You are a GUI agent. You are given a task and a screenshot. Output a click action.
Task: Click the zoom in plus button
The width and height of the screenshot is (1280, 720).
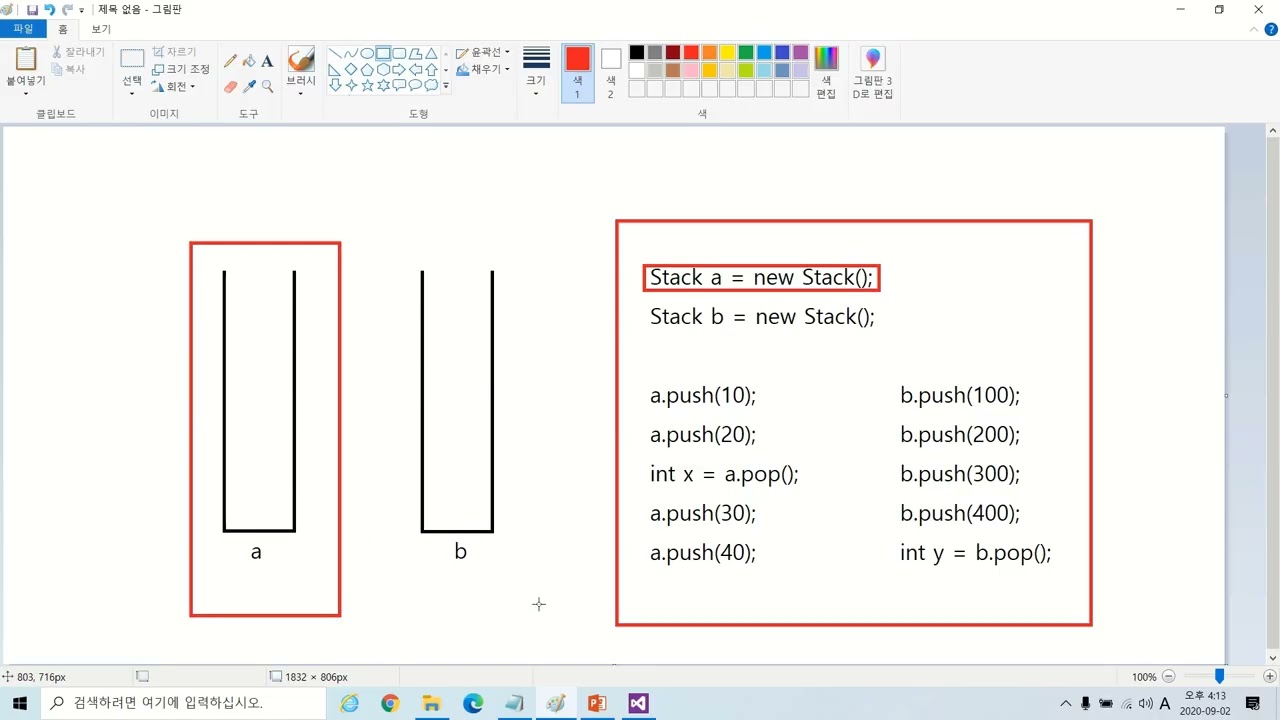(1270, 677)
